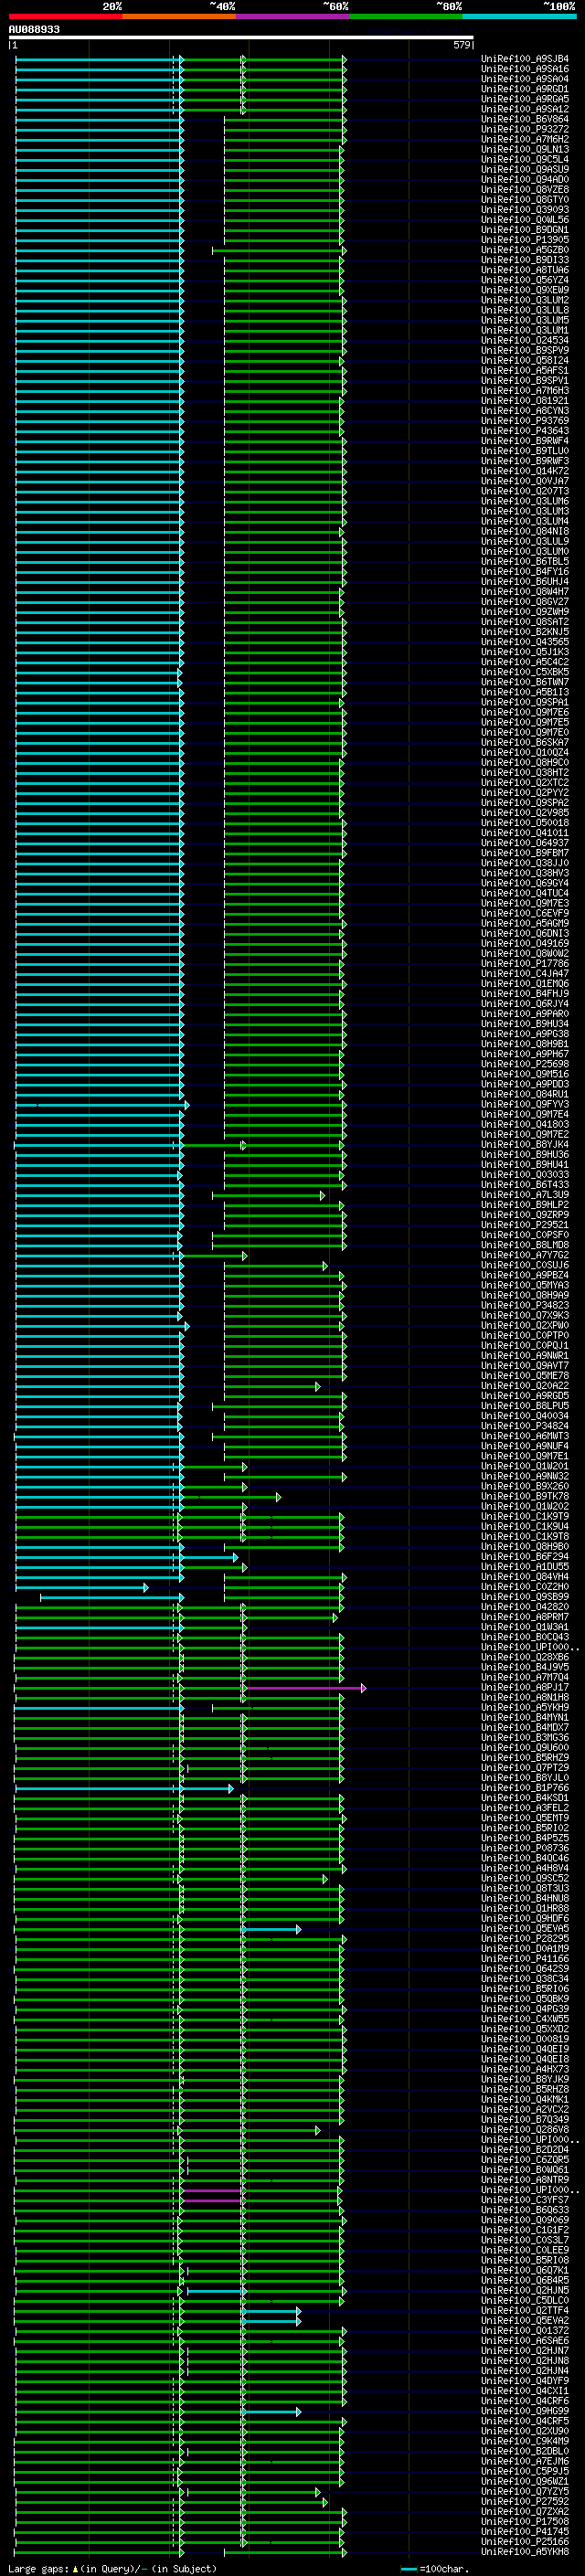Select the UniRef100_Q41803 label
Viewport: 585px width, 2576px height.
coord(525,1124)
